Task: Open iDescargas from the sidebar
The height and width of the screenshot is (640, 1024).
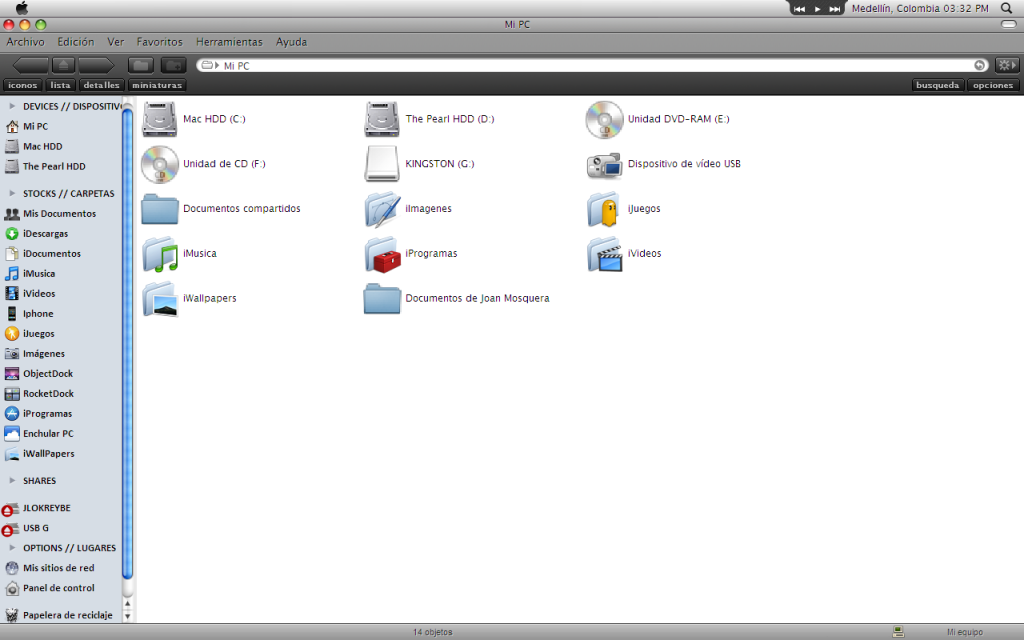Action: (x=37, y=234)
